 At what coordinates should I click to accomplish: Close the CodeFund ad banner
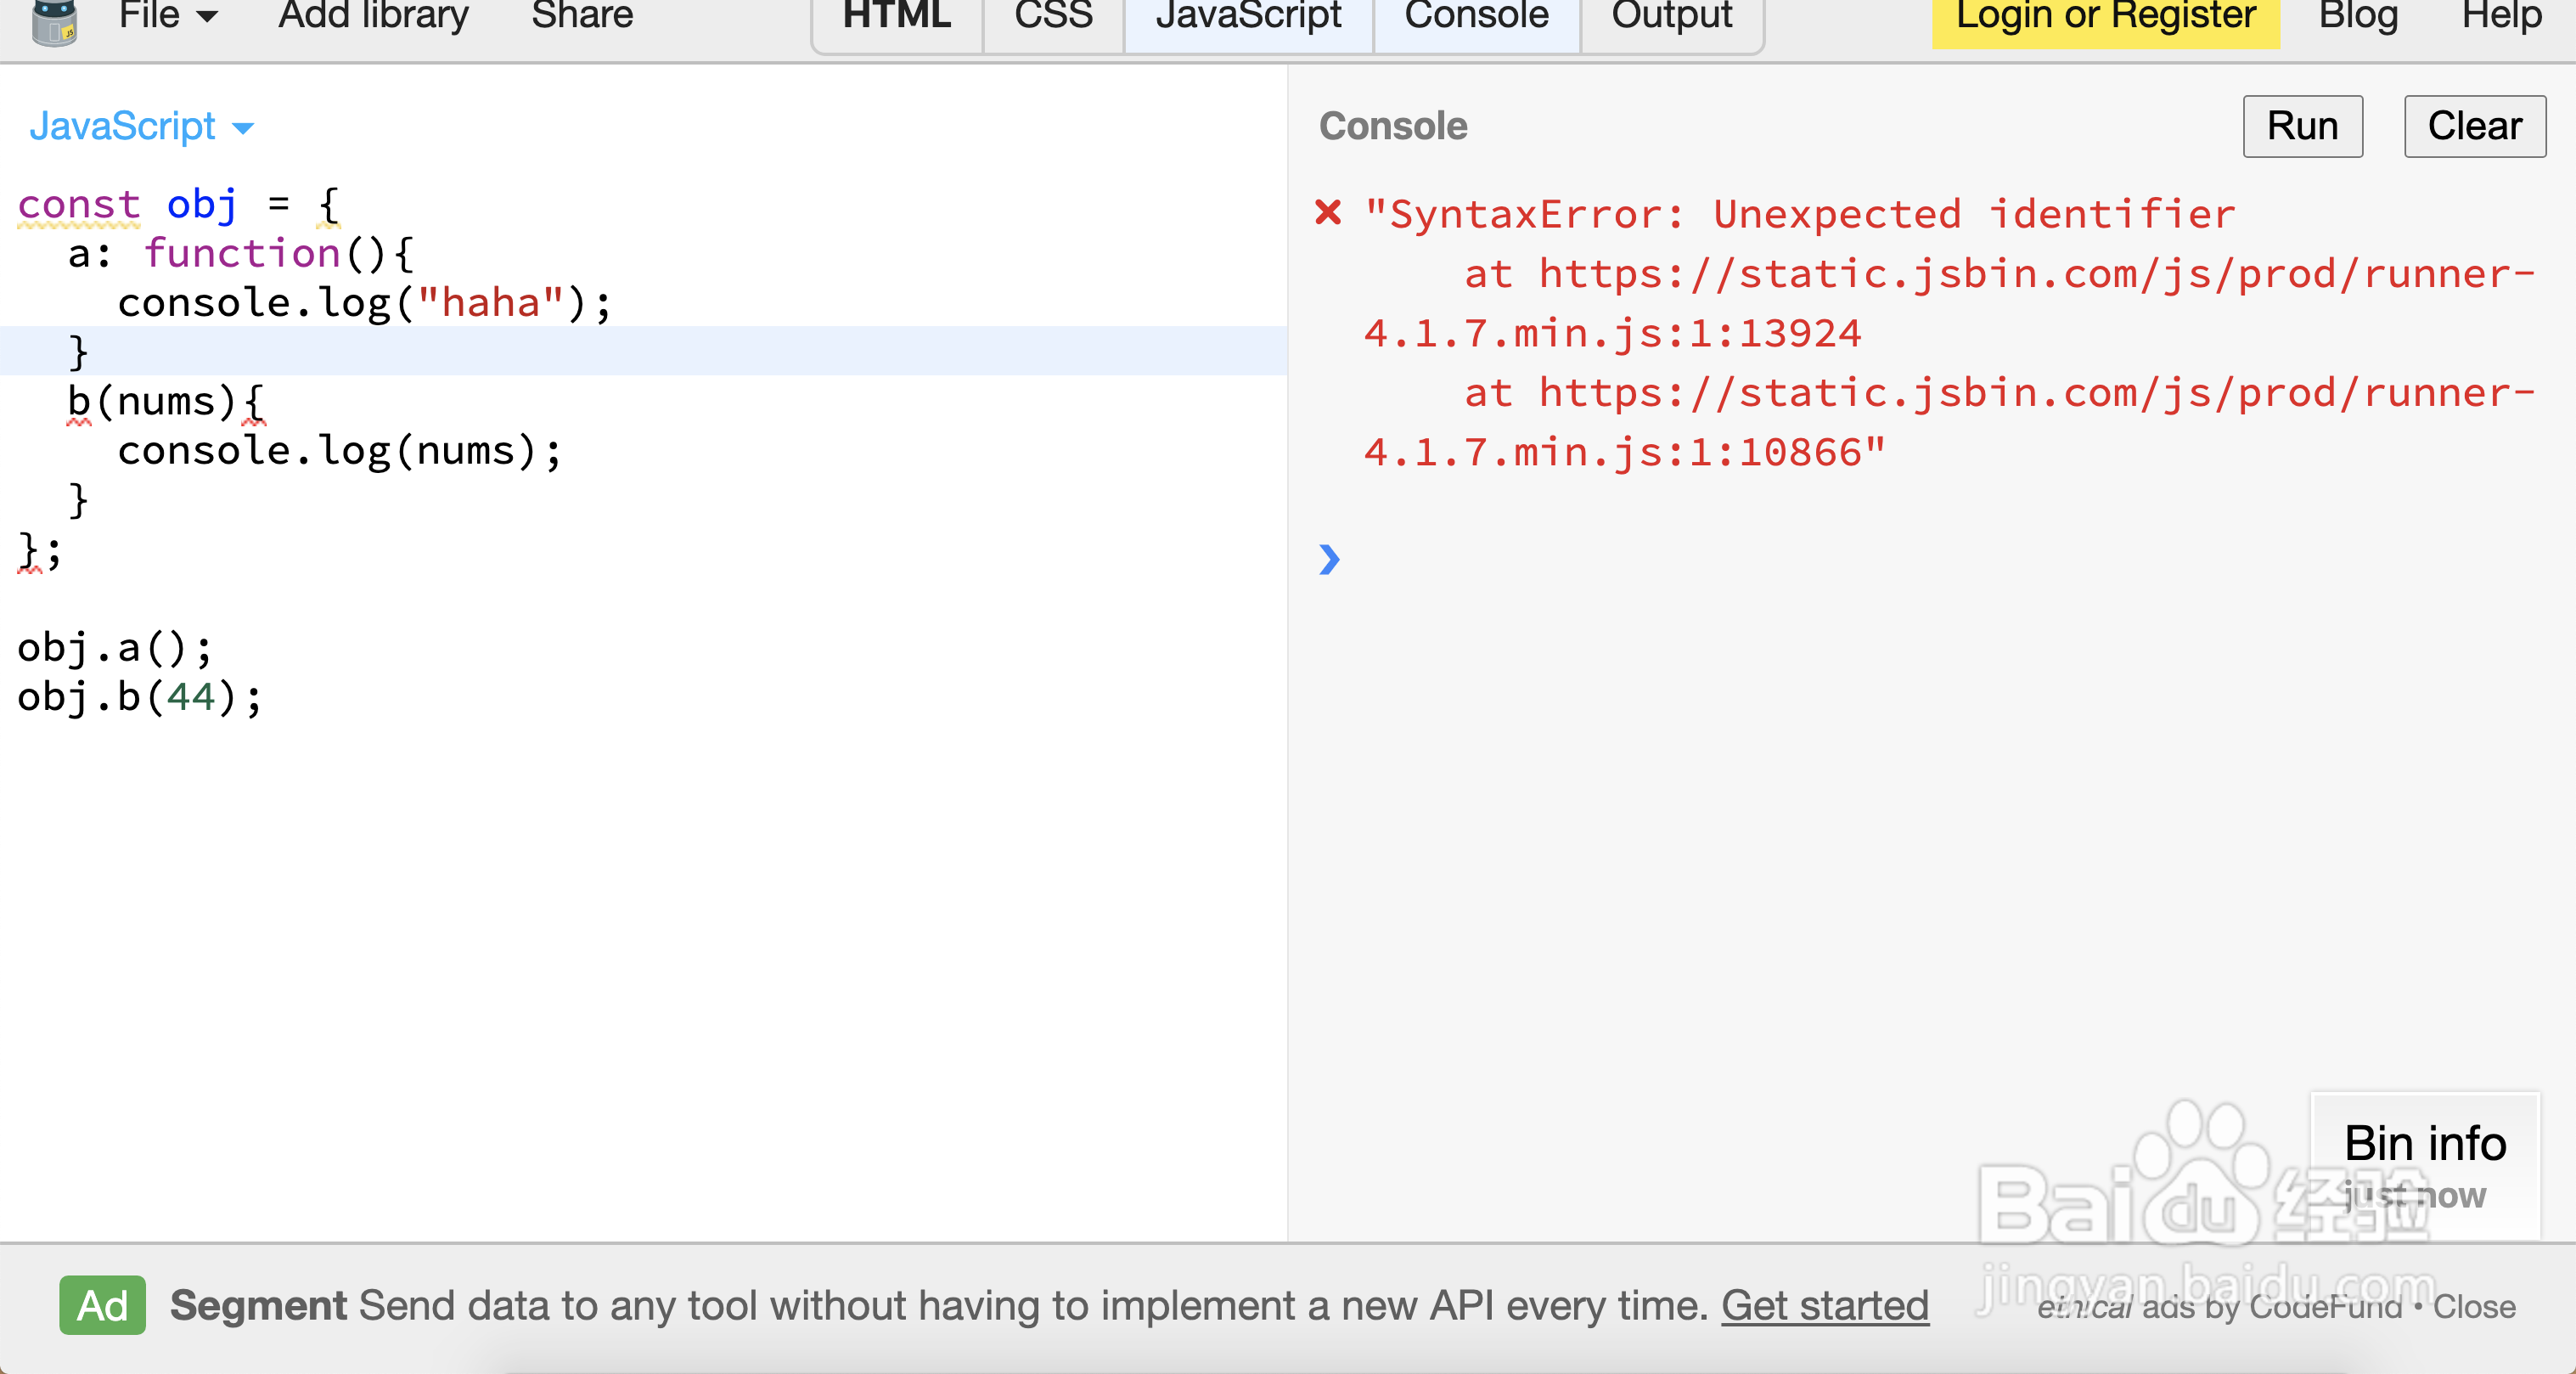tap(2474, 1306)
